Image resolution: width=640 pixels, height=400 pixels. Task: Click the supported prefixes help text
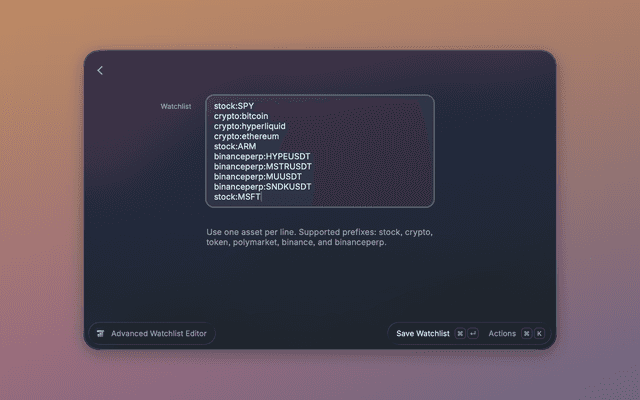[319, 237]
